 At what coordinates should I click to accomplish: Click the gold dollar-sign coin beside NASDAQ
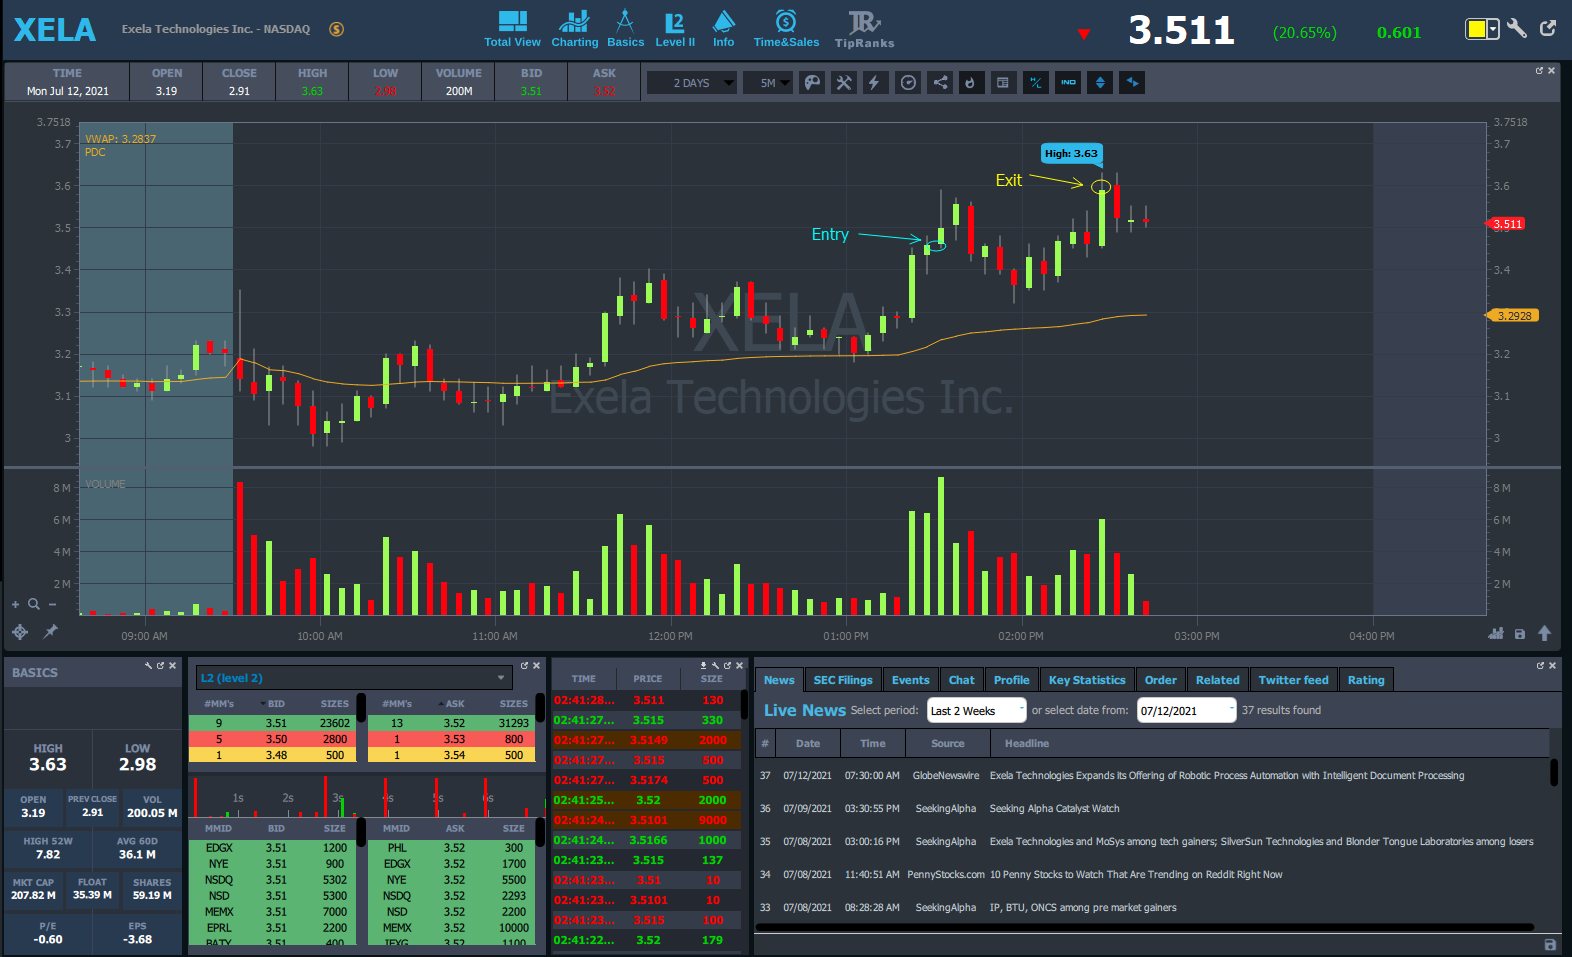[x=337, y=29]
